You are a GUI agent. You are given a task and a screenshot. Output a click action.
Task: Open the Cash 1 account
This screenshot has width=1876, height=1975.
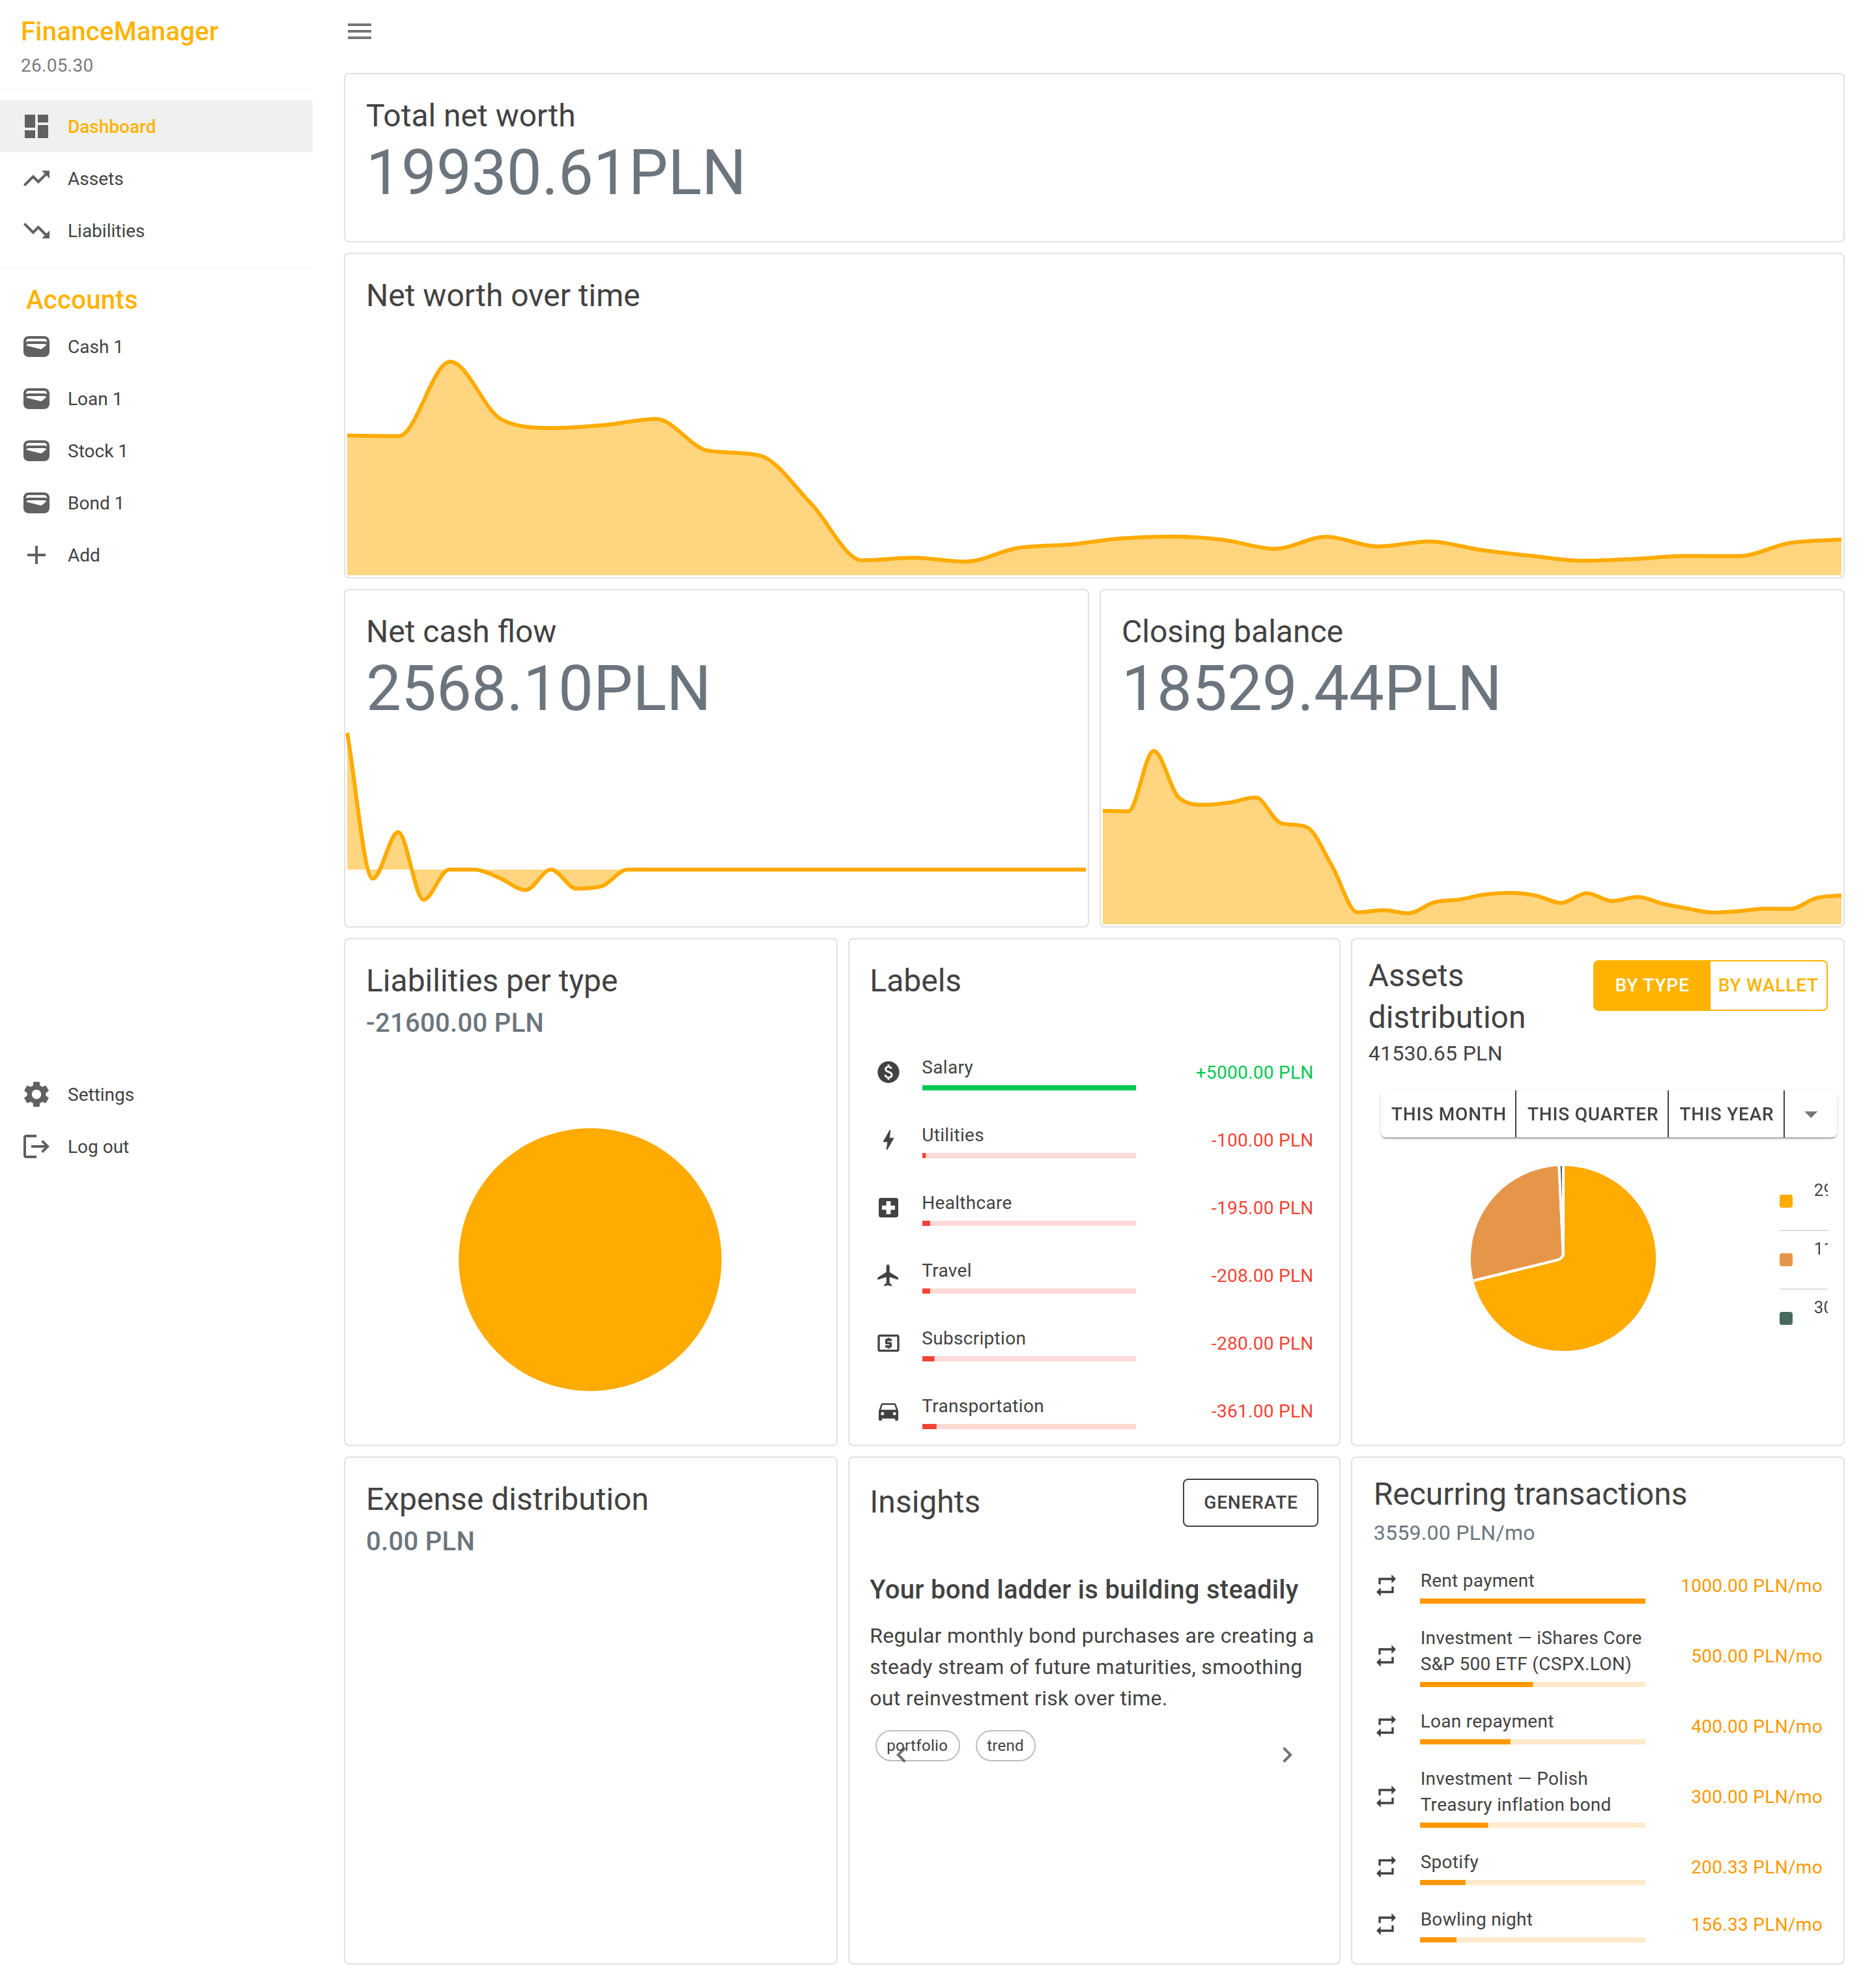coord(156,346)
